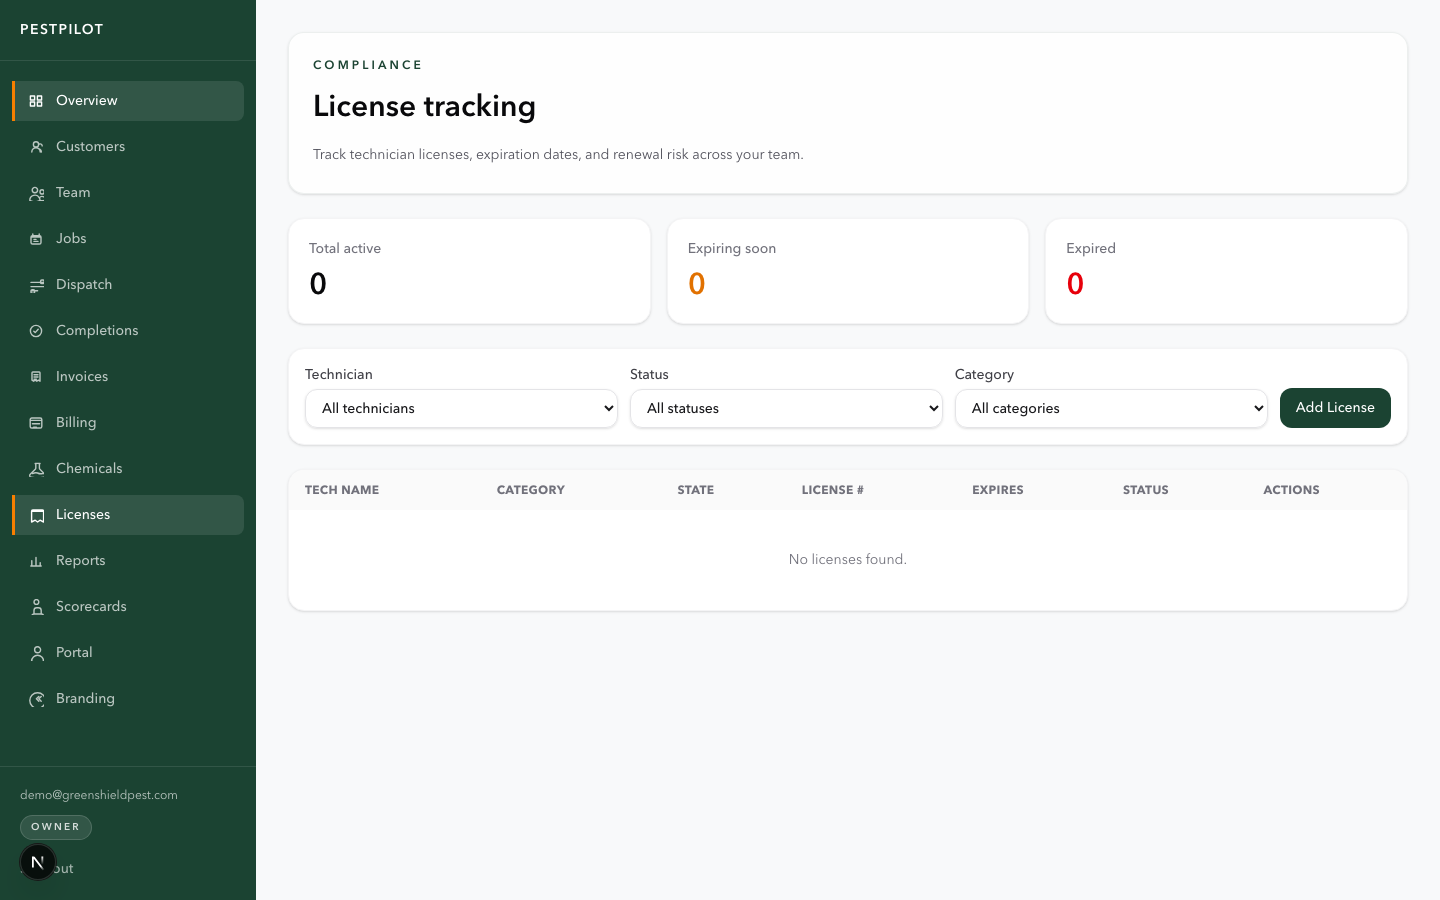Click the Licenses icon in sidebar
The image size is (1440, 900).
[36, 515]
